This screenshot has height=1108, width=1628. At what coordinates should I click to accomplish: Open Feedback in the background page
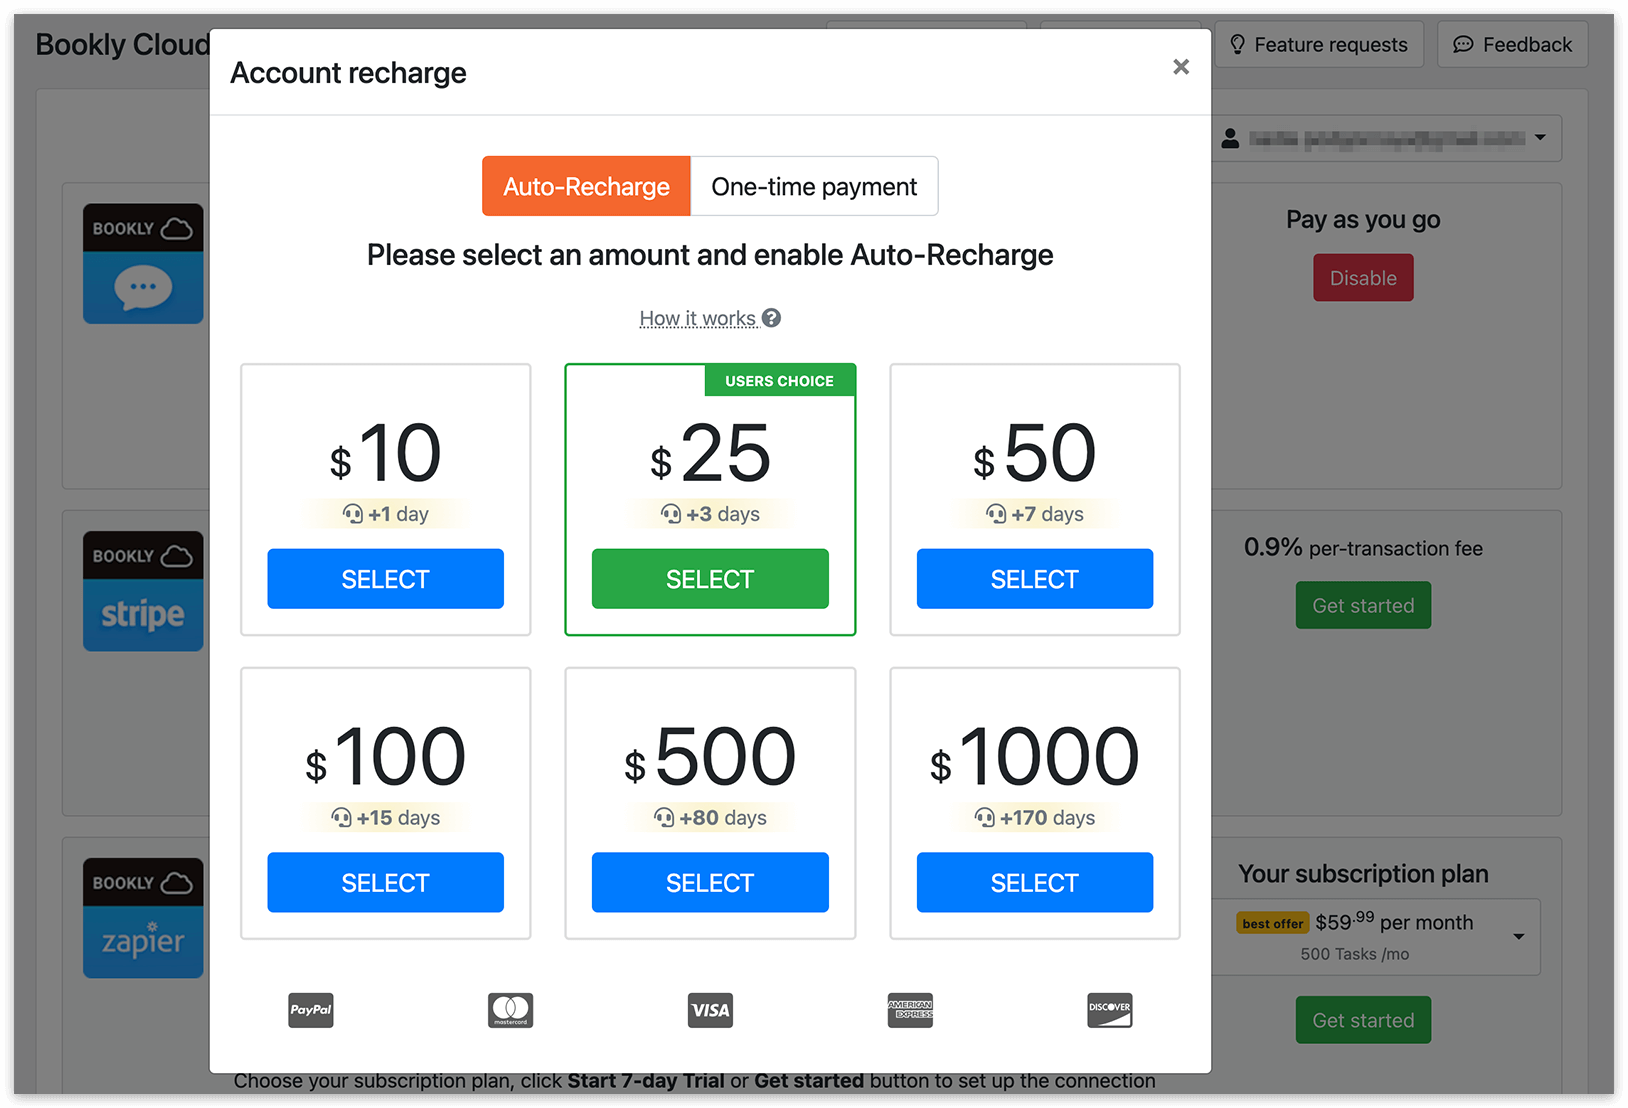click(1512, 45)
